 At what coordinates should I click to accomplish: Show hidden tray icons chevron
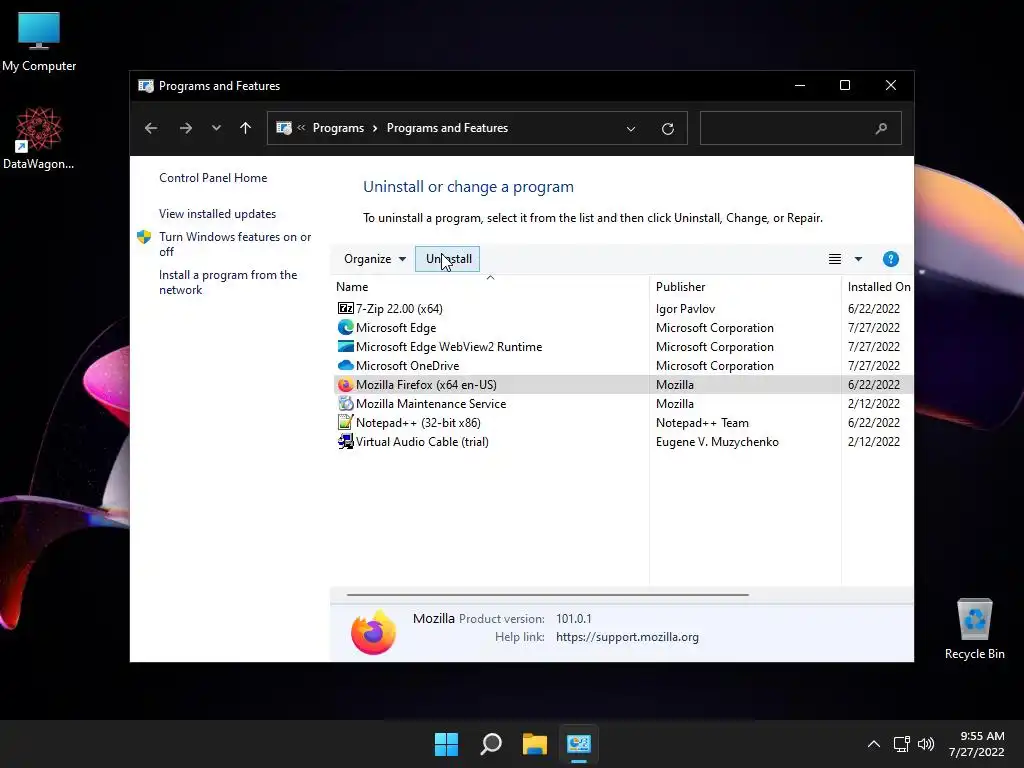click(x=874, y=744)
